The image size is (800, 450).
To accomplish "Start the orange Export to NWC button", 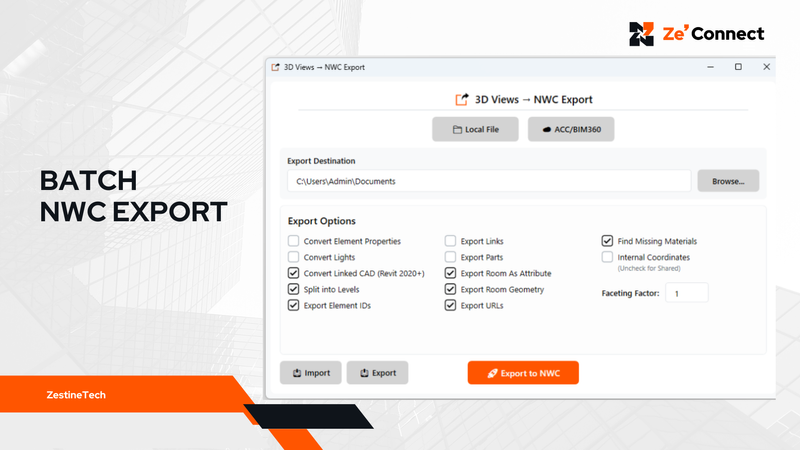I will click(x=523, y=373).
